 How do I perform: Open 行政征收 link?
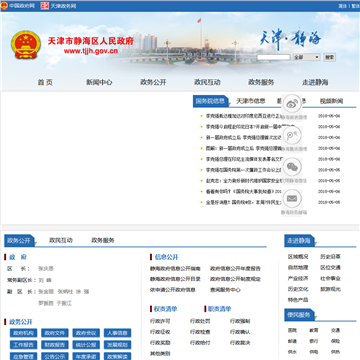pos(160,332)
